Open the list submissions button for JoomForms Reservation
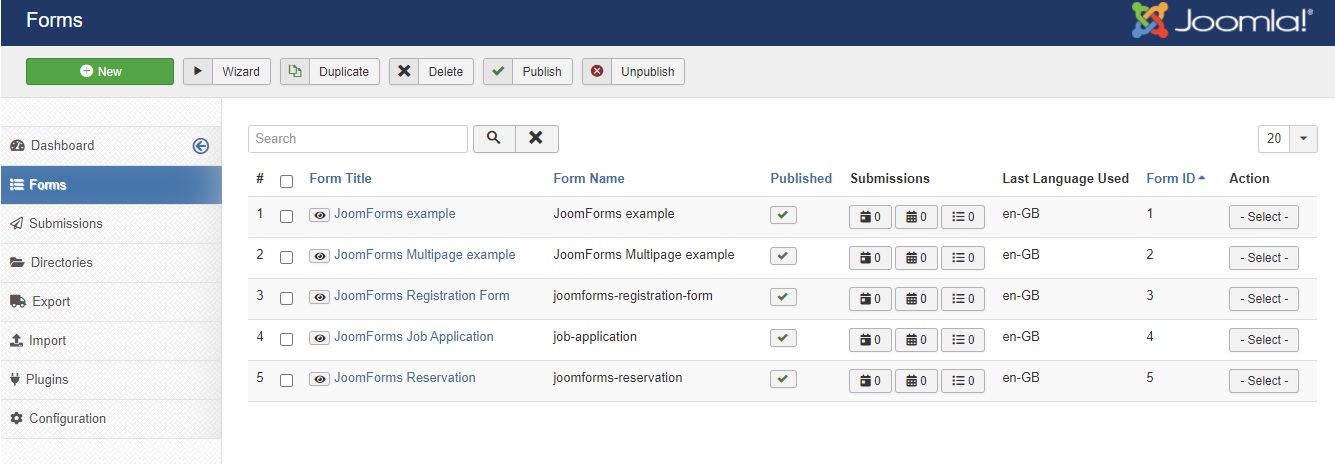The width and height of the screenshot is (1335, 464). (x=963, y=381)
